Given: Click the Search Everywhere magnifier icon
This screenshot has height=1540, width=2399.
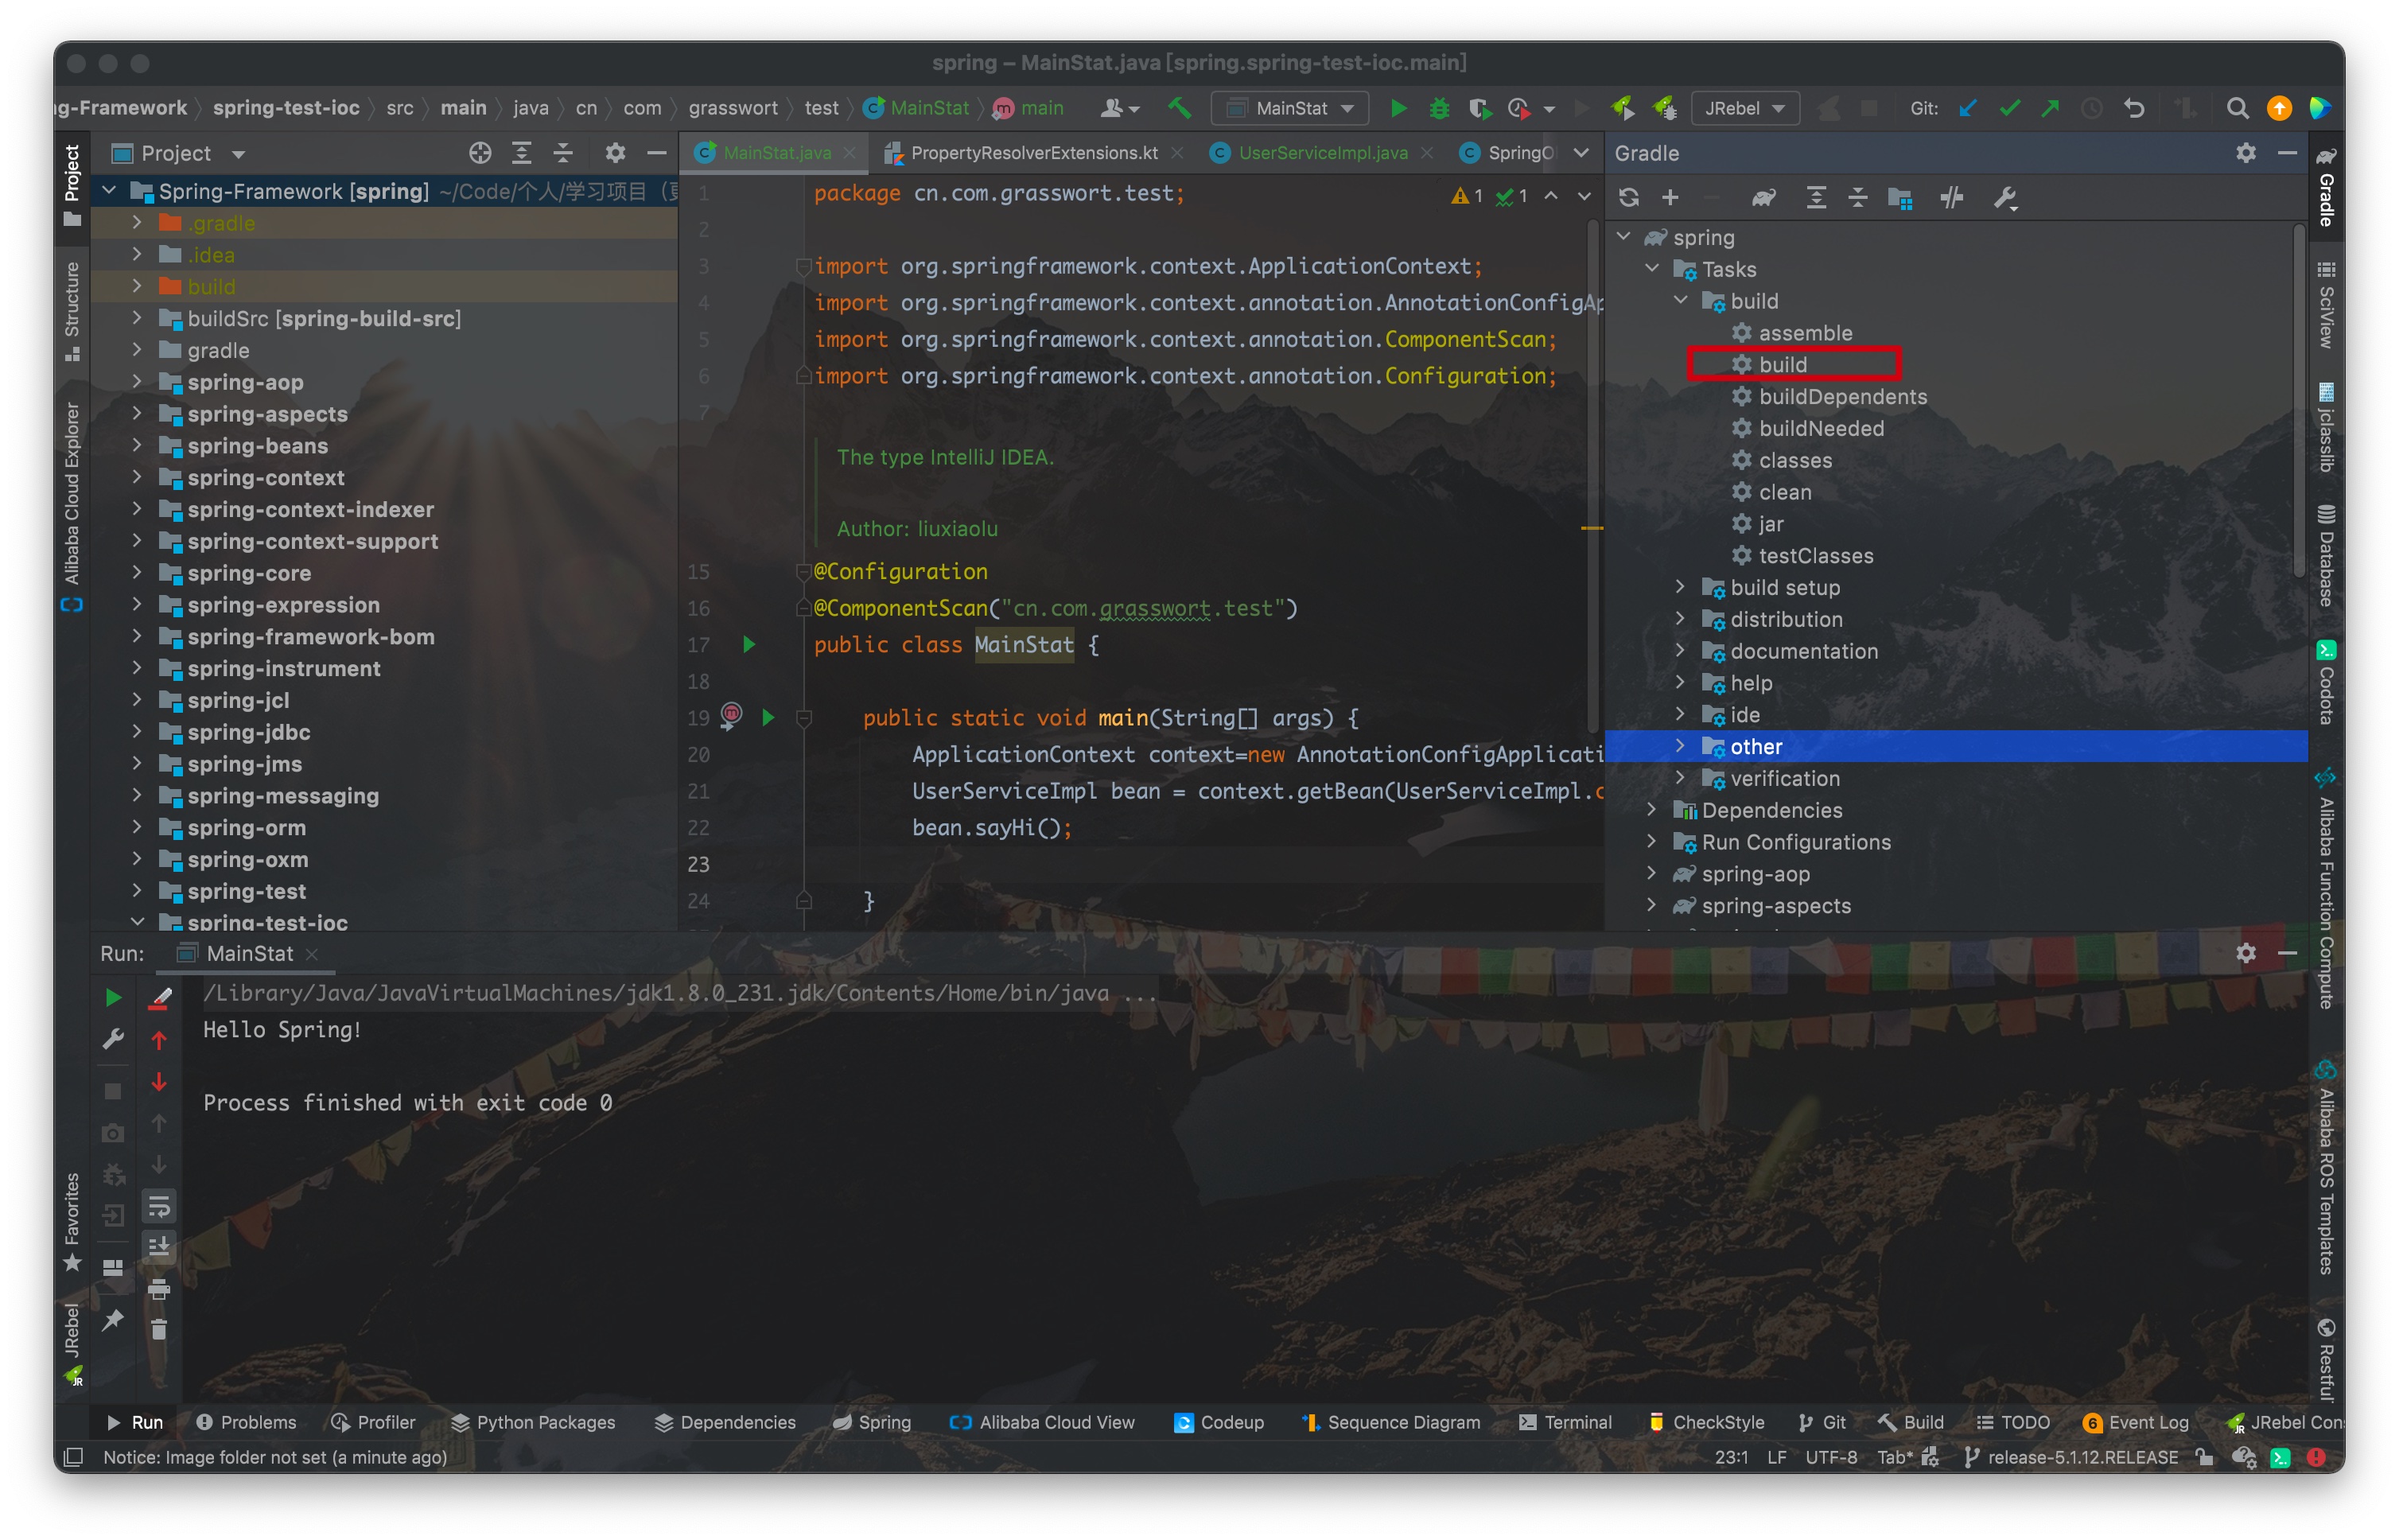Looking at the screenshot, I should point(2237,108).
